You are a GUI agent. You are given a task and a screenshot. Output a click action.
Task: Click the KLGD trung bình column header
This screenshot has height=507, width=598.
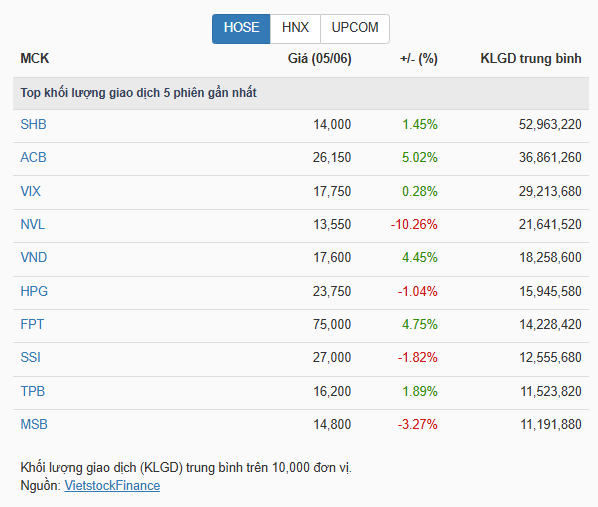[531, 58]
